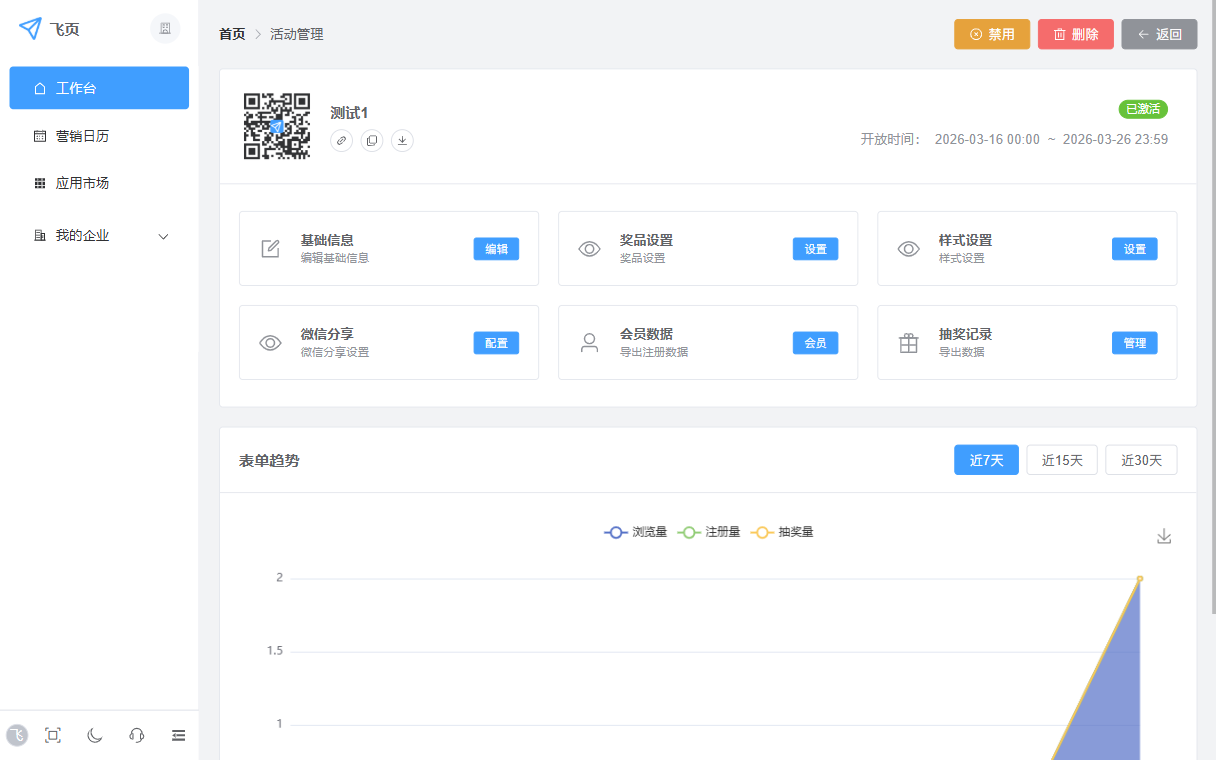Download the QR code image
The width and height of the screenshot is (1216, 760).
point(402,140)
